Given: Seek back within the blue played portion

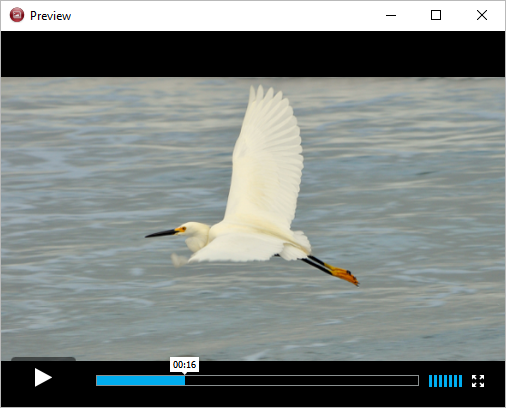Looking at the screenshot, I should 140,380.
